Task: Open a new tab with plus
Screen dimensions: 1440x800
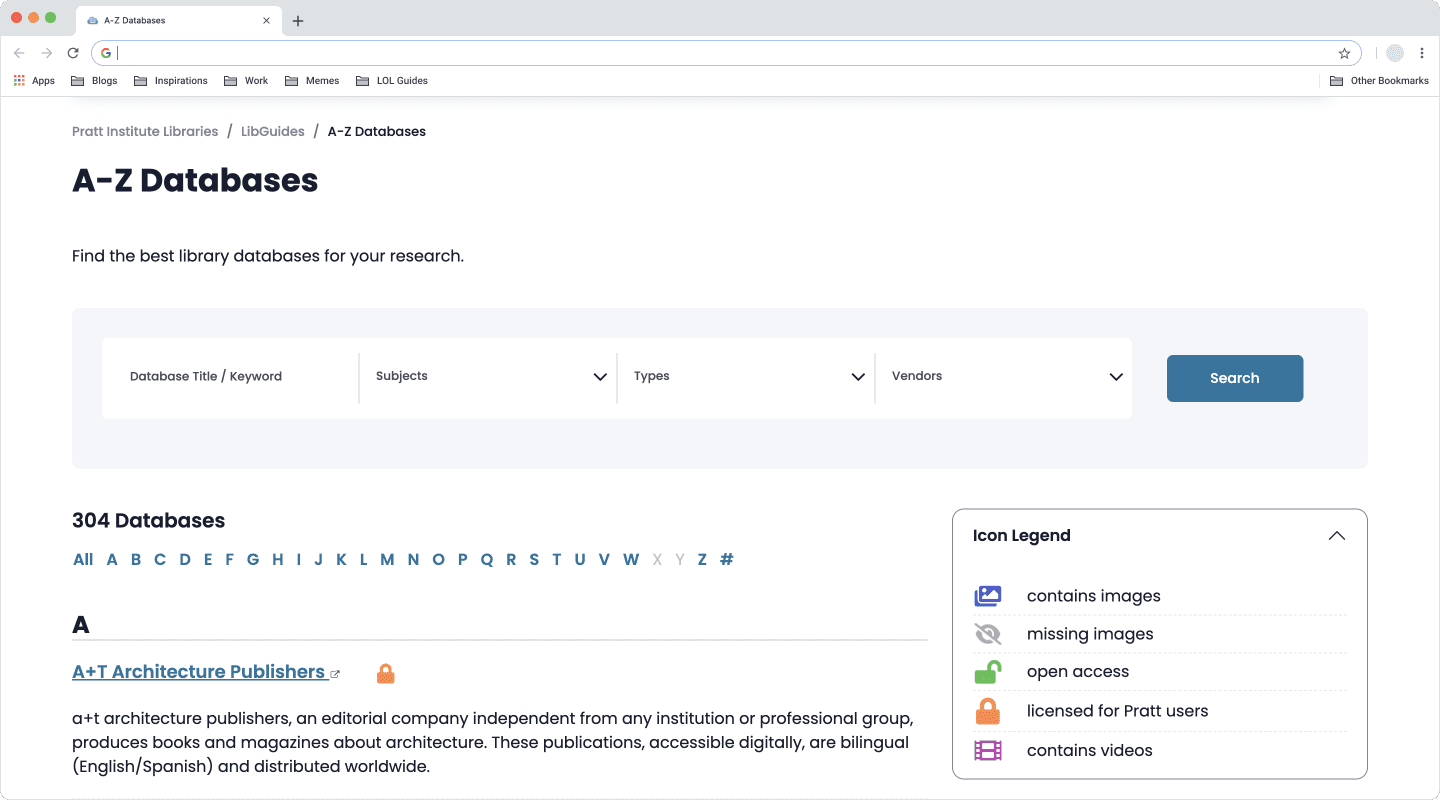Action: click(x=298, y=21)
